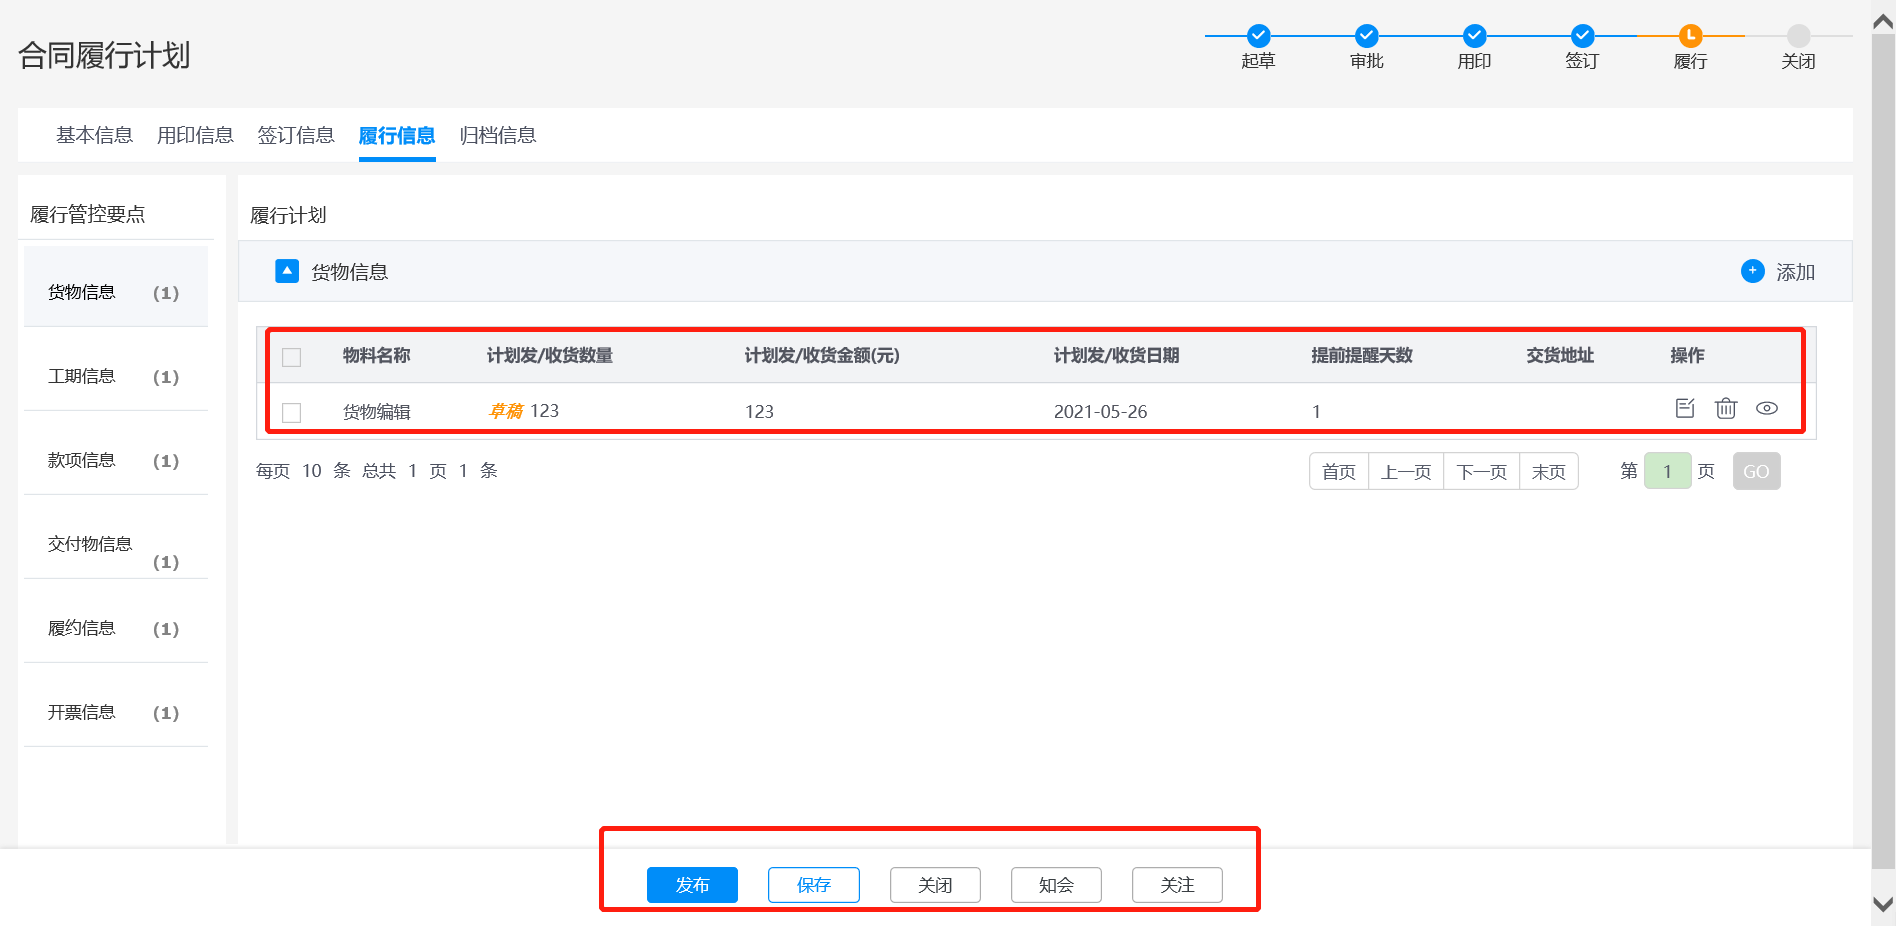Click the scrollbar down arrow

(1883, 904)
